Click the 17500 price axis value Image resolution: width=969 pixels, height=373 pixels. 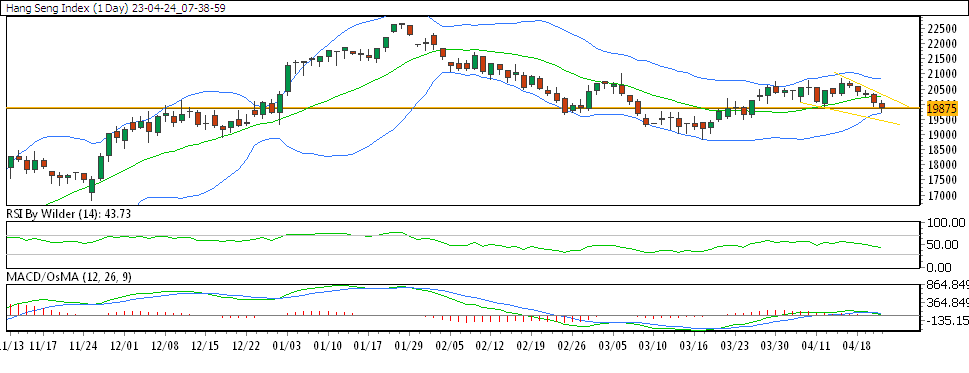coord(942,180)
